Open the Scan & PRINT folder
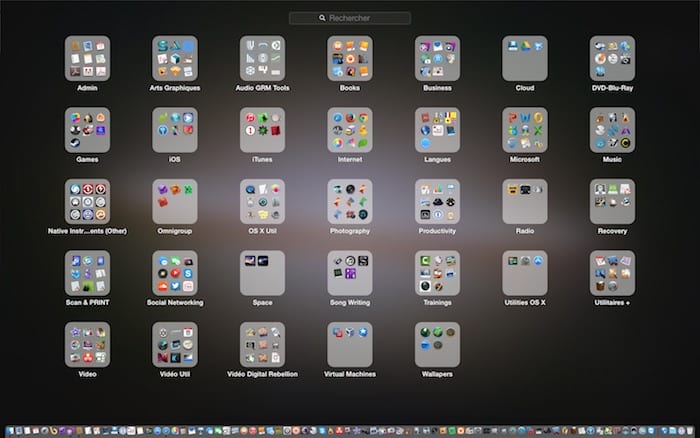Image resolution: width=700 pixels, height=438 pixels. pos(88,273)
